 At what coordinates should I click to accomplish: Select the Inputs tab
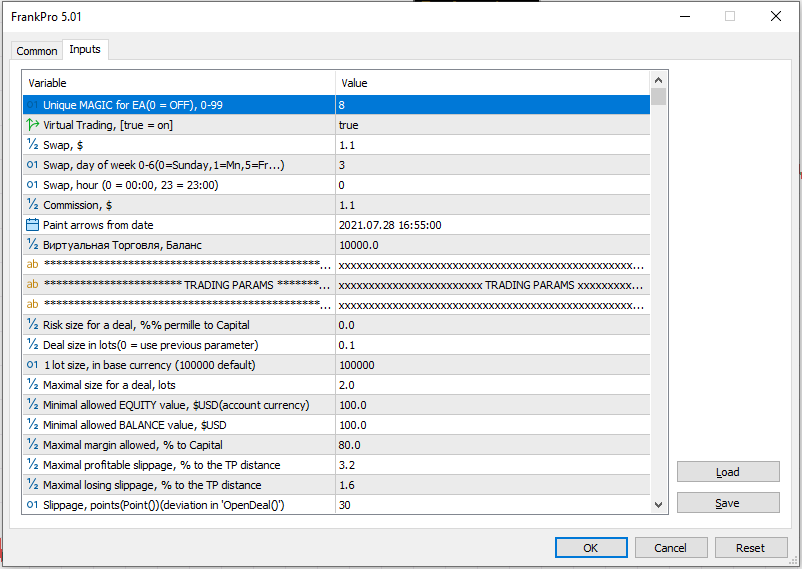click(85, 50)
